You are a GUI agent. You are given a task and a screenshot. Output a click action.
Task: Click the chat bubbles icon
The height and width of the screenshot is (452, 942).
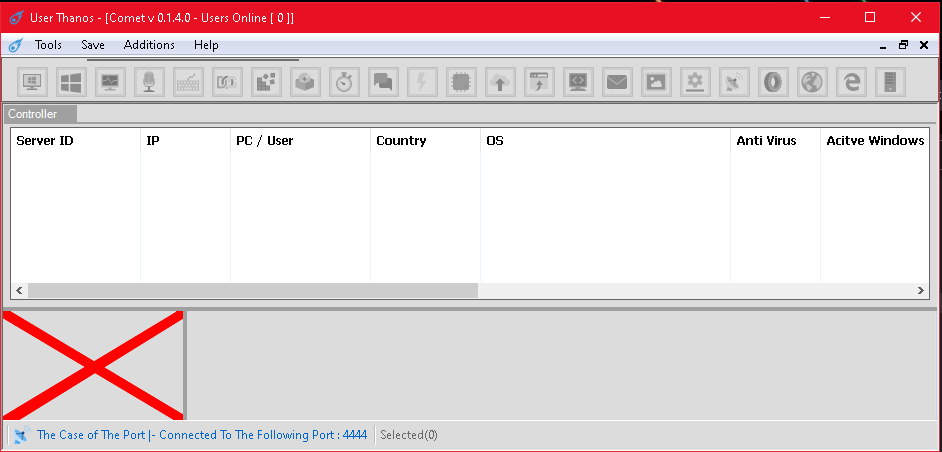click(383, 82)
